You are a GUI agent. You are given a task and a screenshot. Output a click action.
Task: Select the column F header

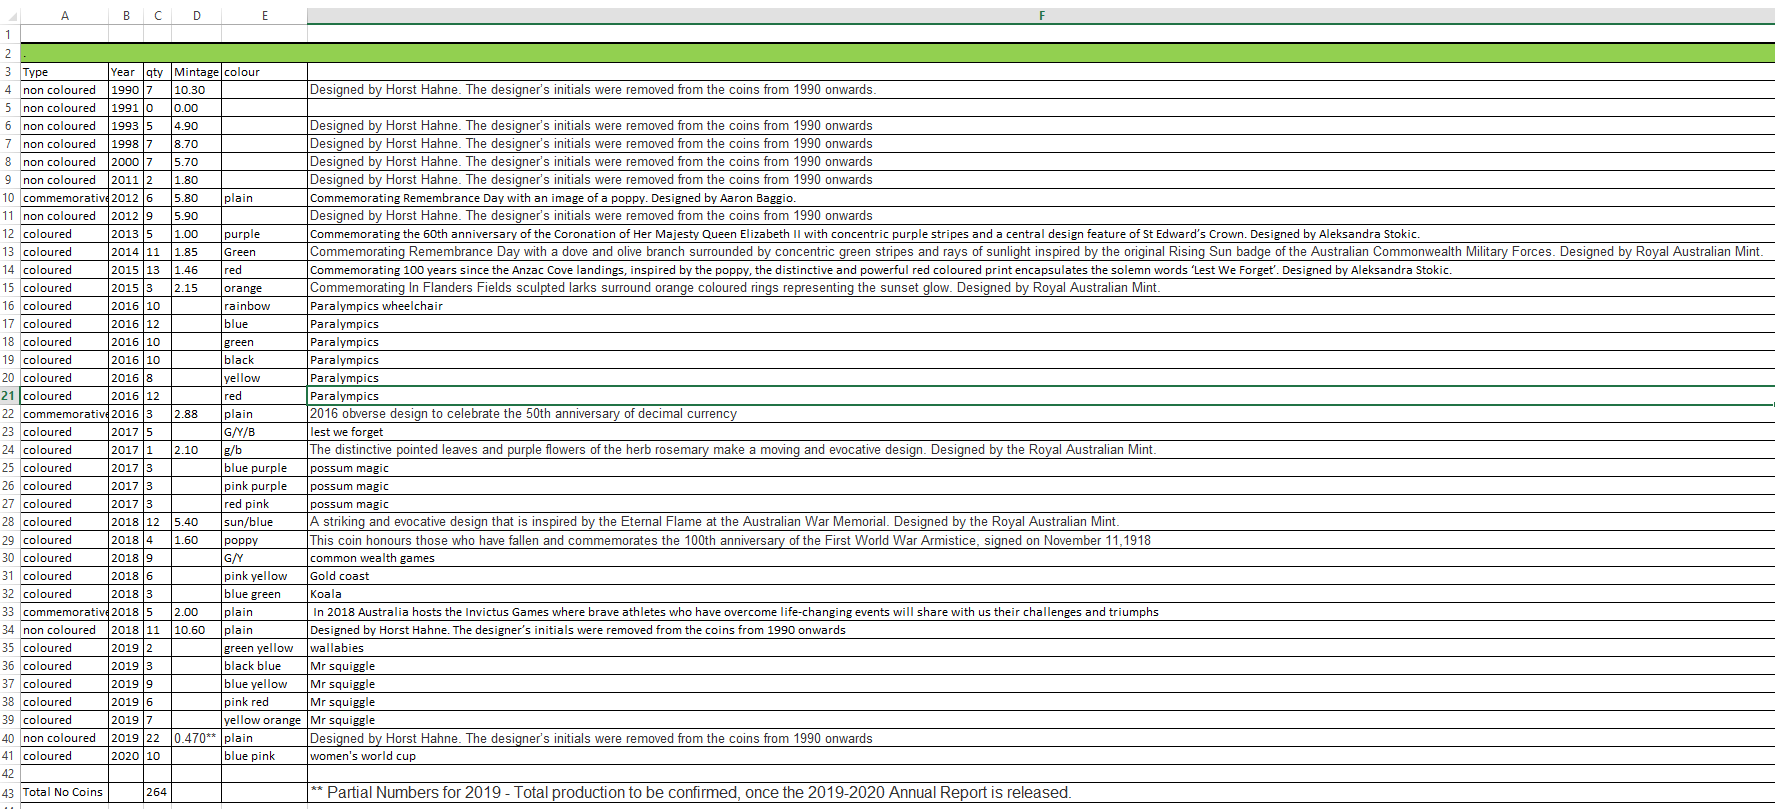coord(1040,15)
